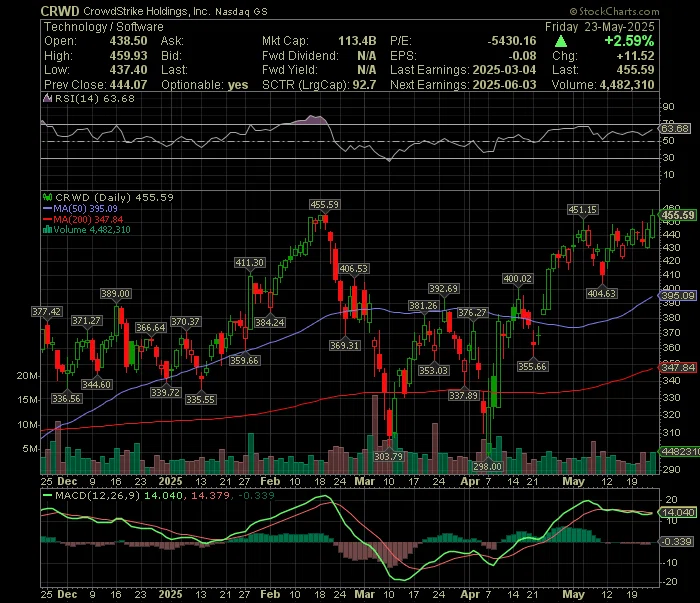Click the 347.84 MA(200) axis tag

678,367
